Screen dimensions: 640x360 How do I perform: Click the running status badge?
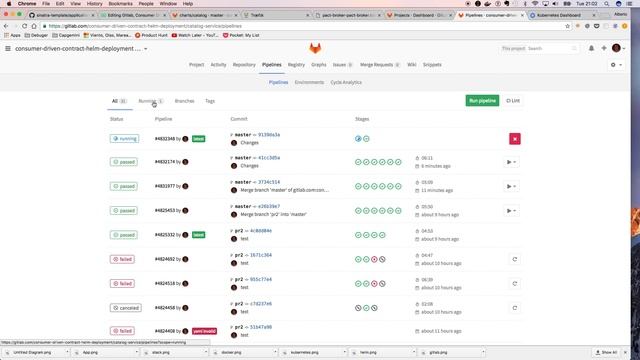[124, 139]
